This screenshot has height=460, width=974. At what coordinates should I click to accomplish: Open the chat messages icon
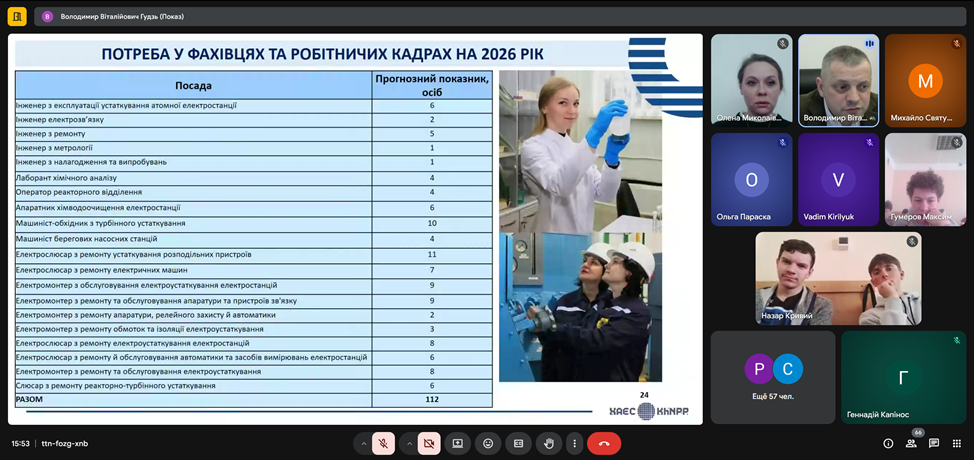(x=933, y=443)
